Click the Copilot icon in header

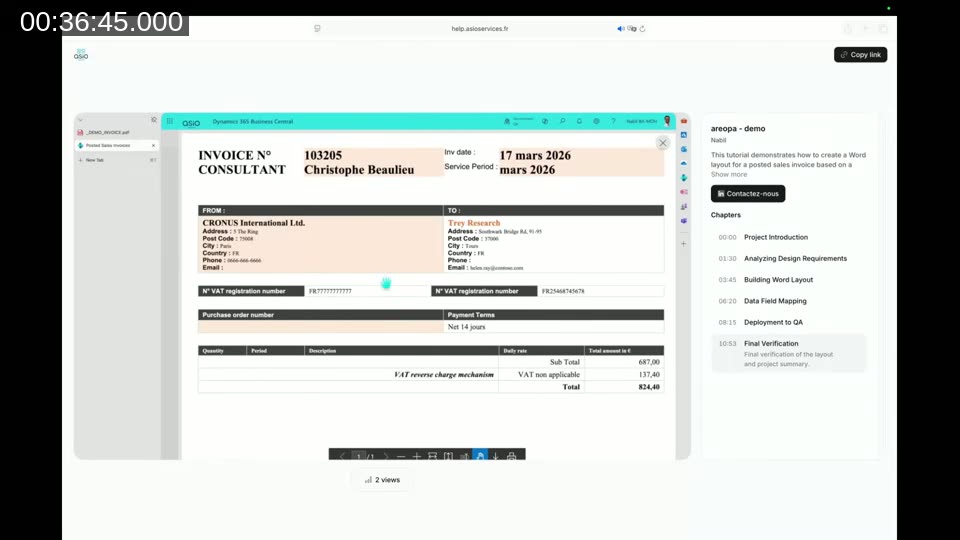[545, 121]
